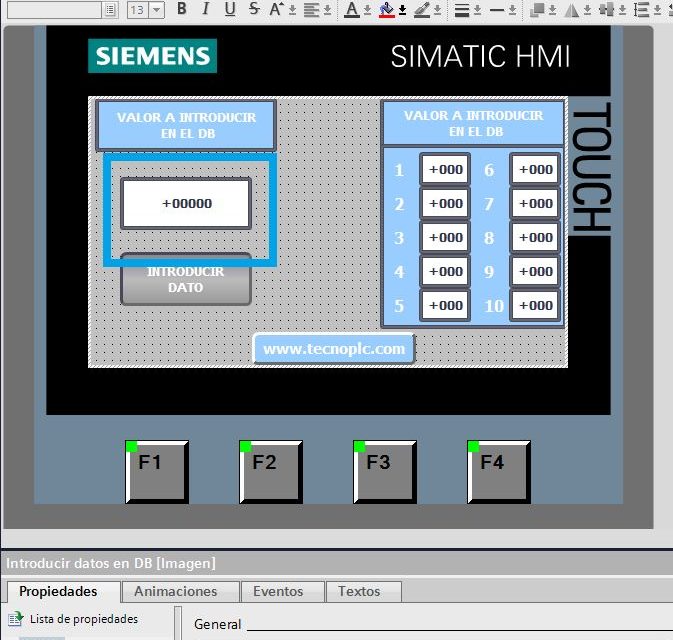This screenshot has width=673, height=640.
Task: Select the VALOR A INTRODUCIR label above +00000
Action: [186, 125]
